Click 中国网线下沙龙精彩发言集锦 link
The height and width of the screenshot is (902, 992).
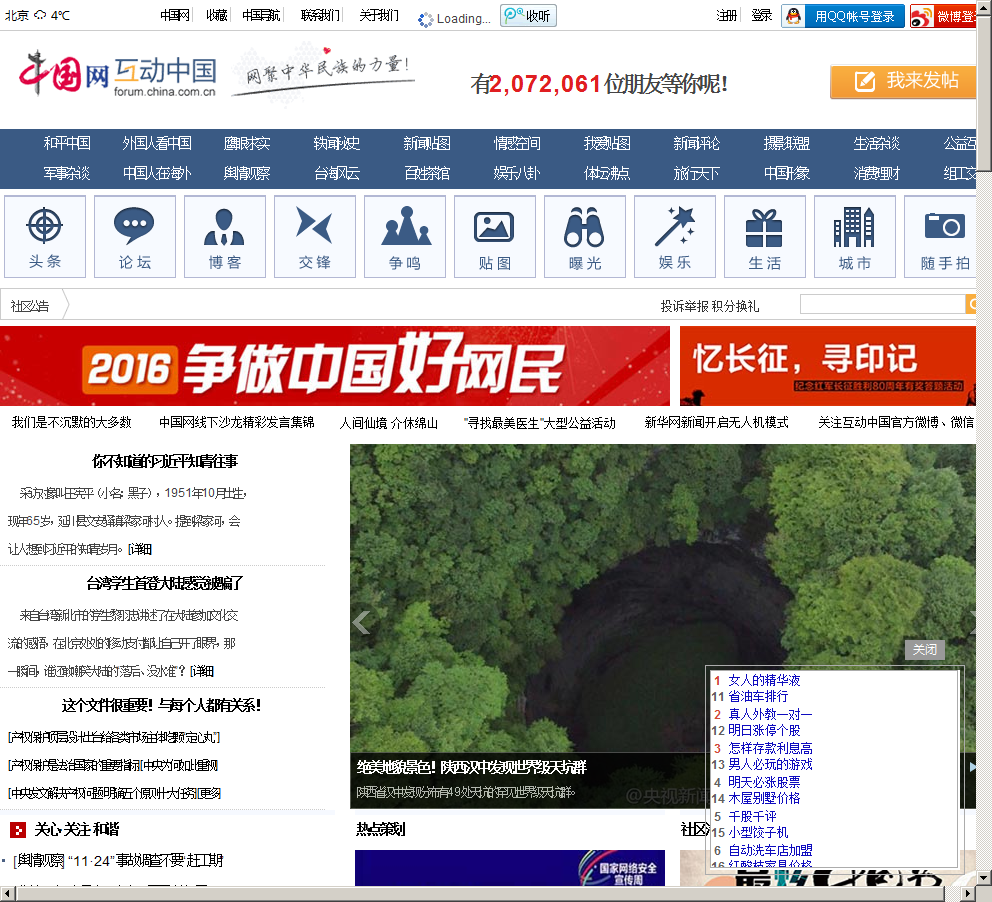pos(237,423)
